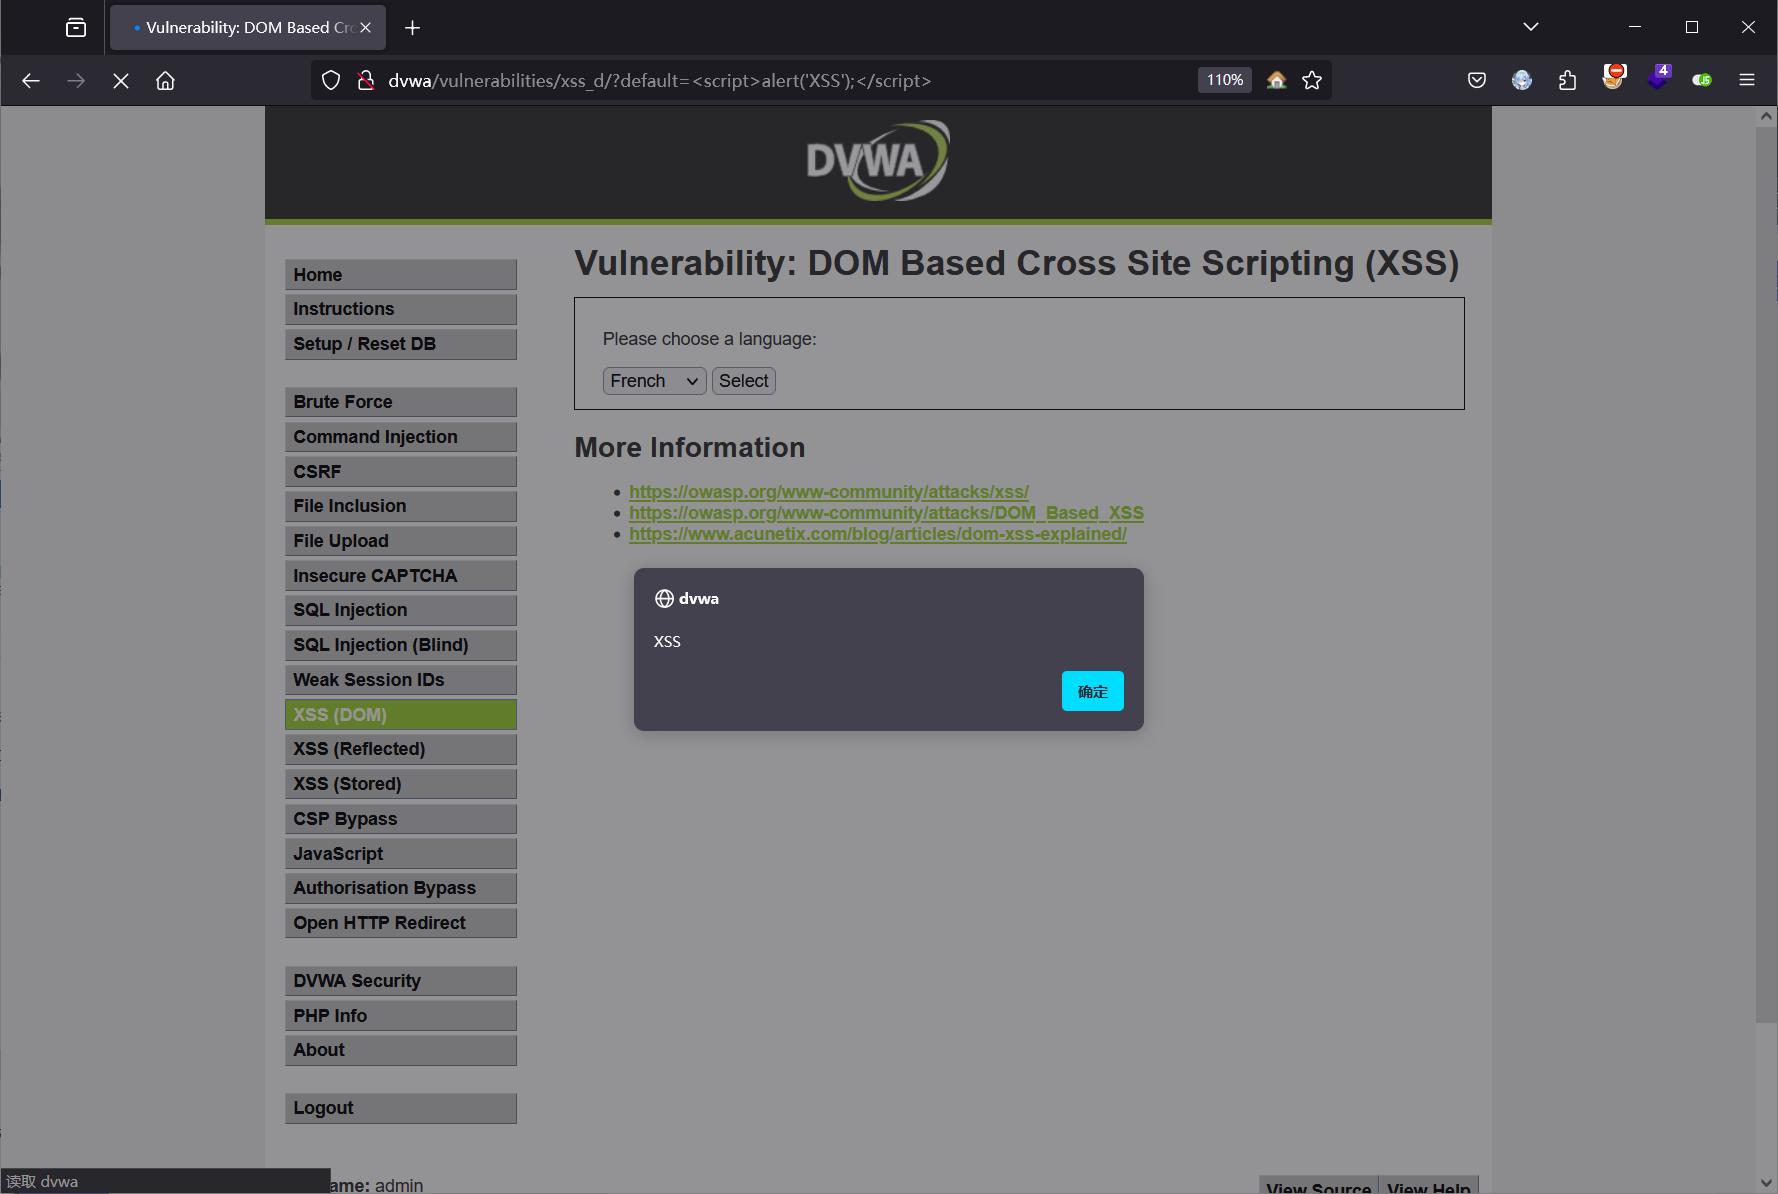Open CSRF menu entry
This screenshot has height=1194, width=1778.
(x=401, y=471)
